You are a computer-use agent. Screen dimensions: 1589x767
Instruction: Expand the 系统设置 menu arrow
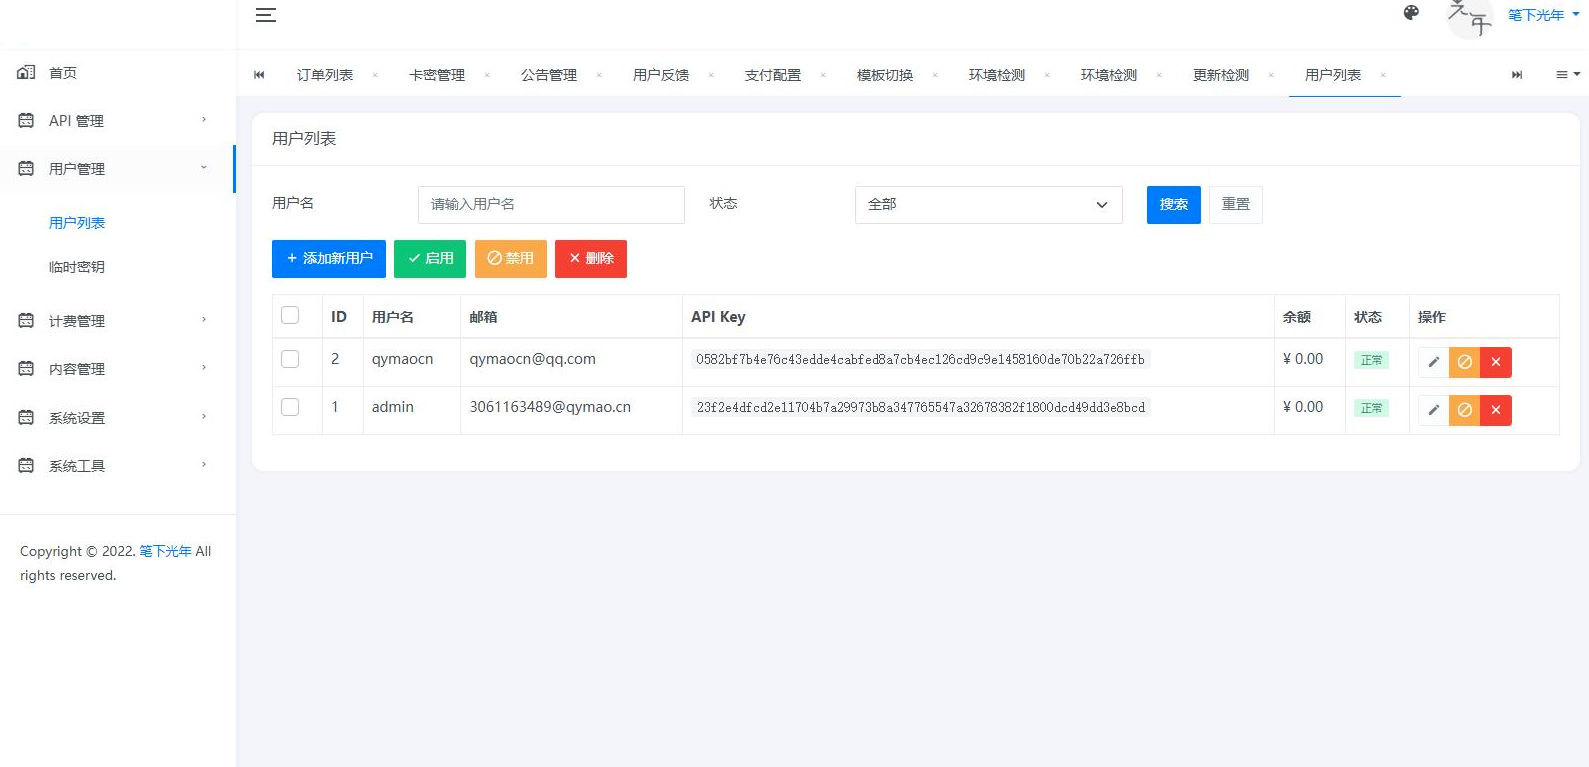204,417
